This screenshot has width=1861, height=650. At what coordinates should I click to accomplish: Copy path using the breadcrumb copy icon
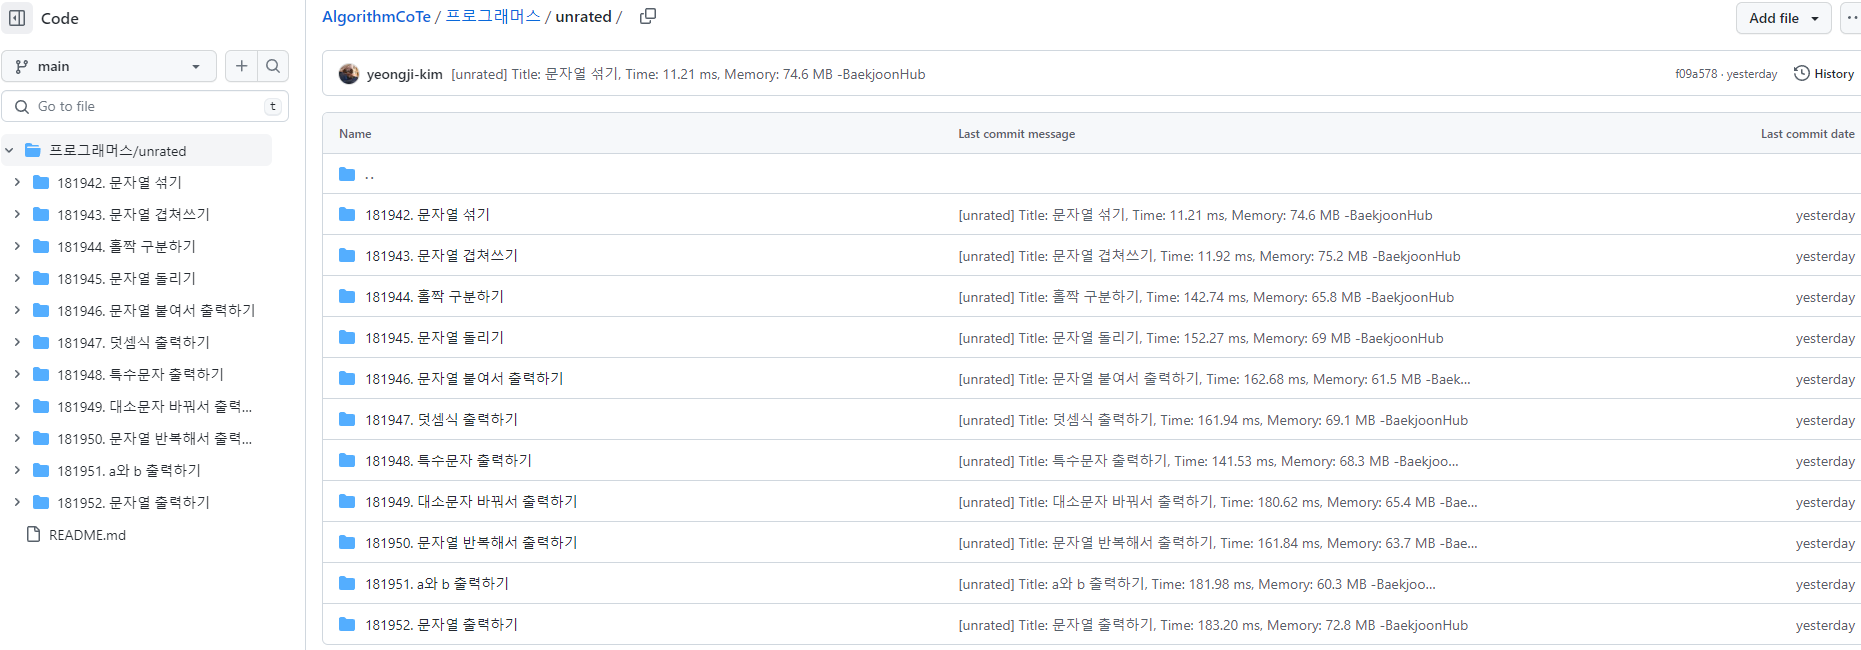(648, 16)
